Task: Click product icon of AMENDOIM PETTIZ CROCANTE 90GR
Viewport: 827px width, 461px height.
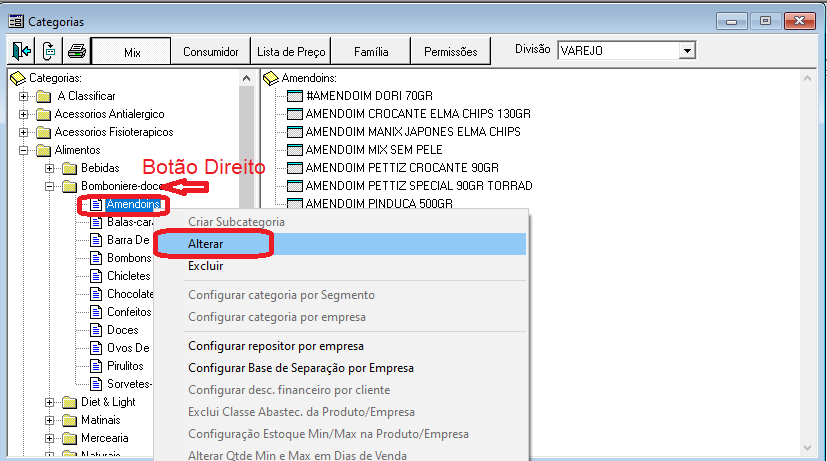Action: click(x=295, y=168)
